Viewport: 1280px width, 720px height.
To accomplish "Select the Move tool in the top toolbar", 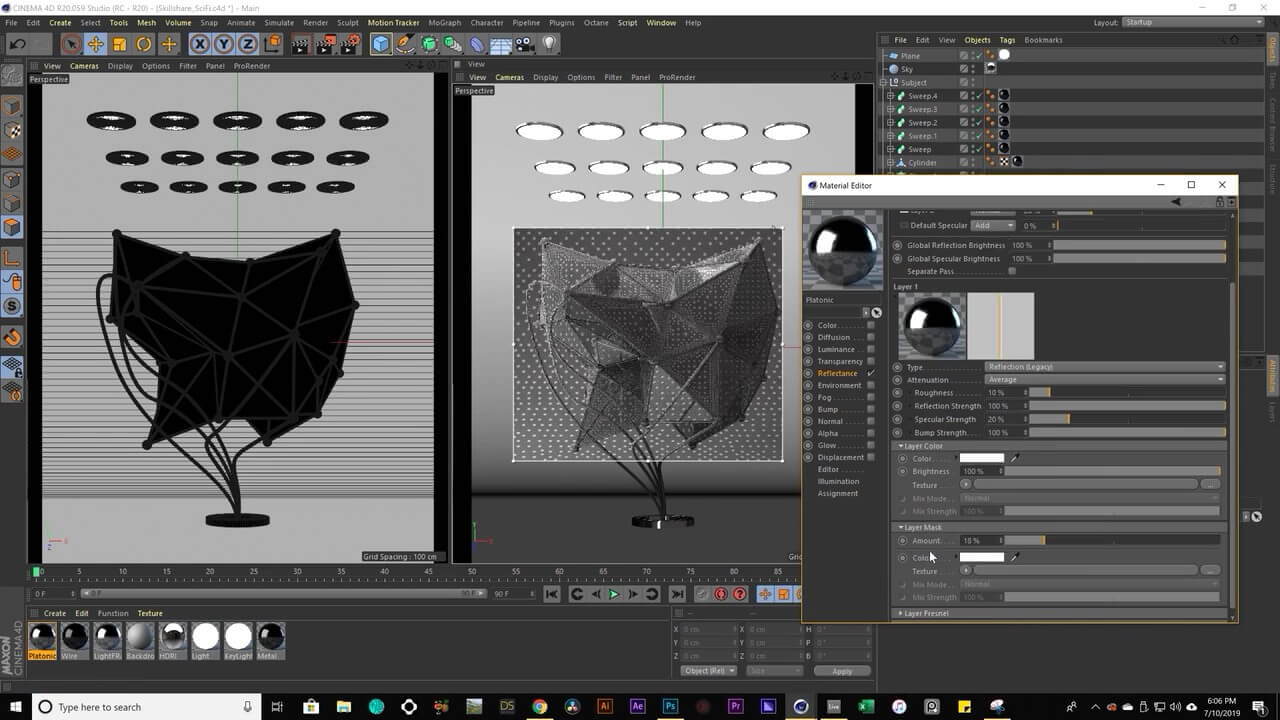I will (95, 44).
